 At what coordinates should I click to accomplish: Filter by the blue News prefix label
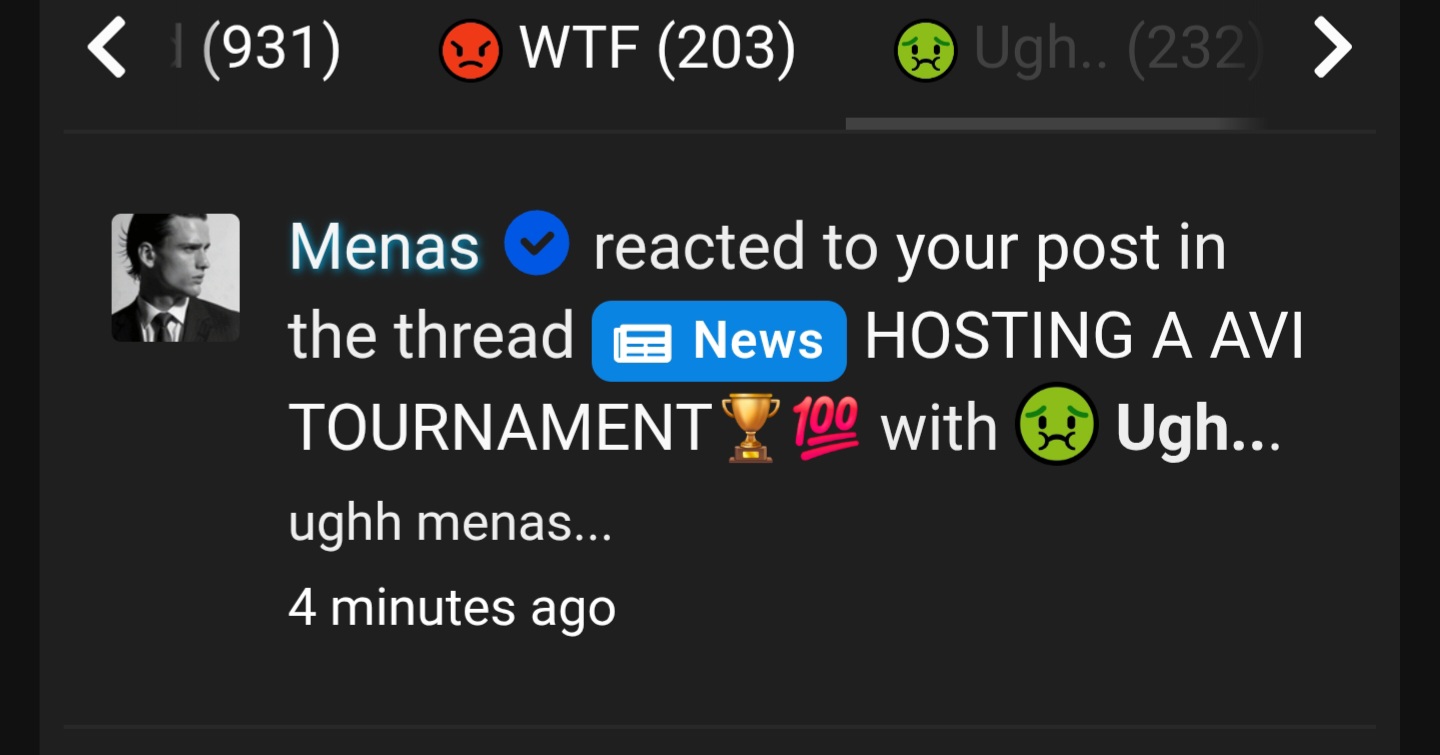[719, 341]
